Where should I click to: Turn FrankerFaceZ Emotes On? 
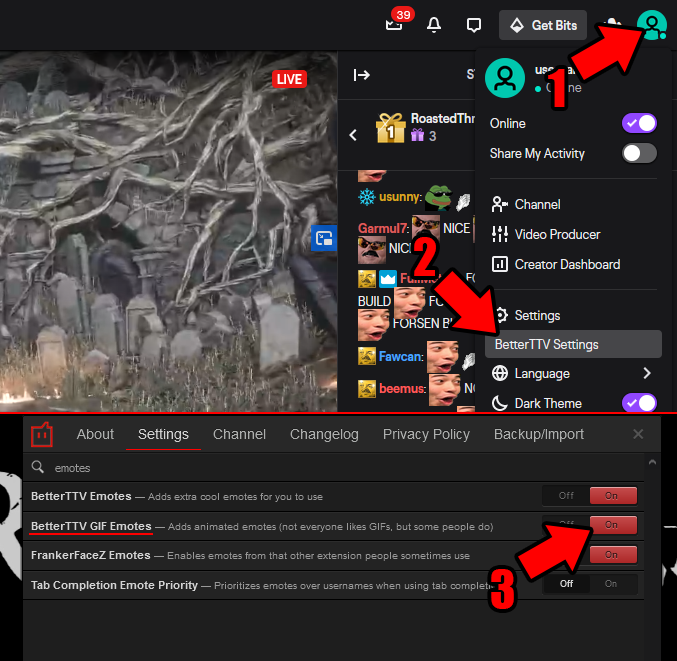(613, 554)
